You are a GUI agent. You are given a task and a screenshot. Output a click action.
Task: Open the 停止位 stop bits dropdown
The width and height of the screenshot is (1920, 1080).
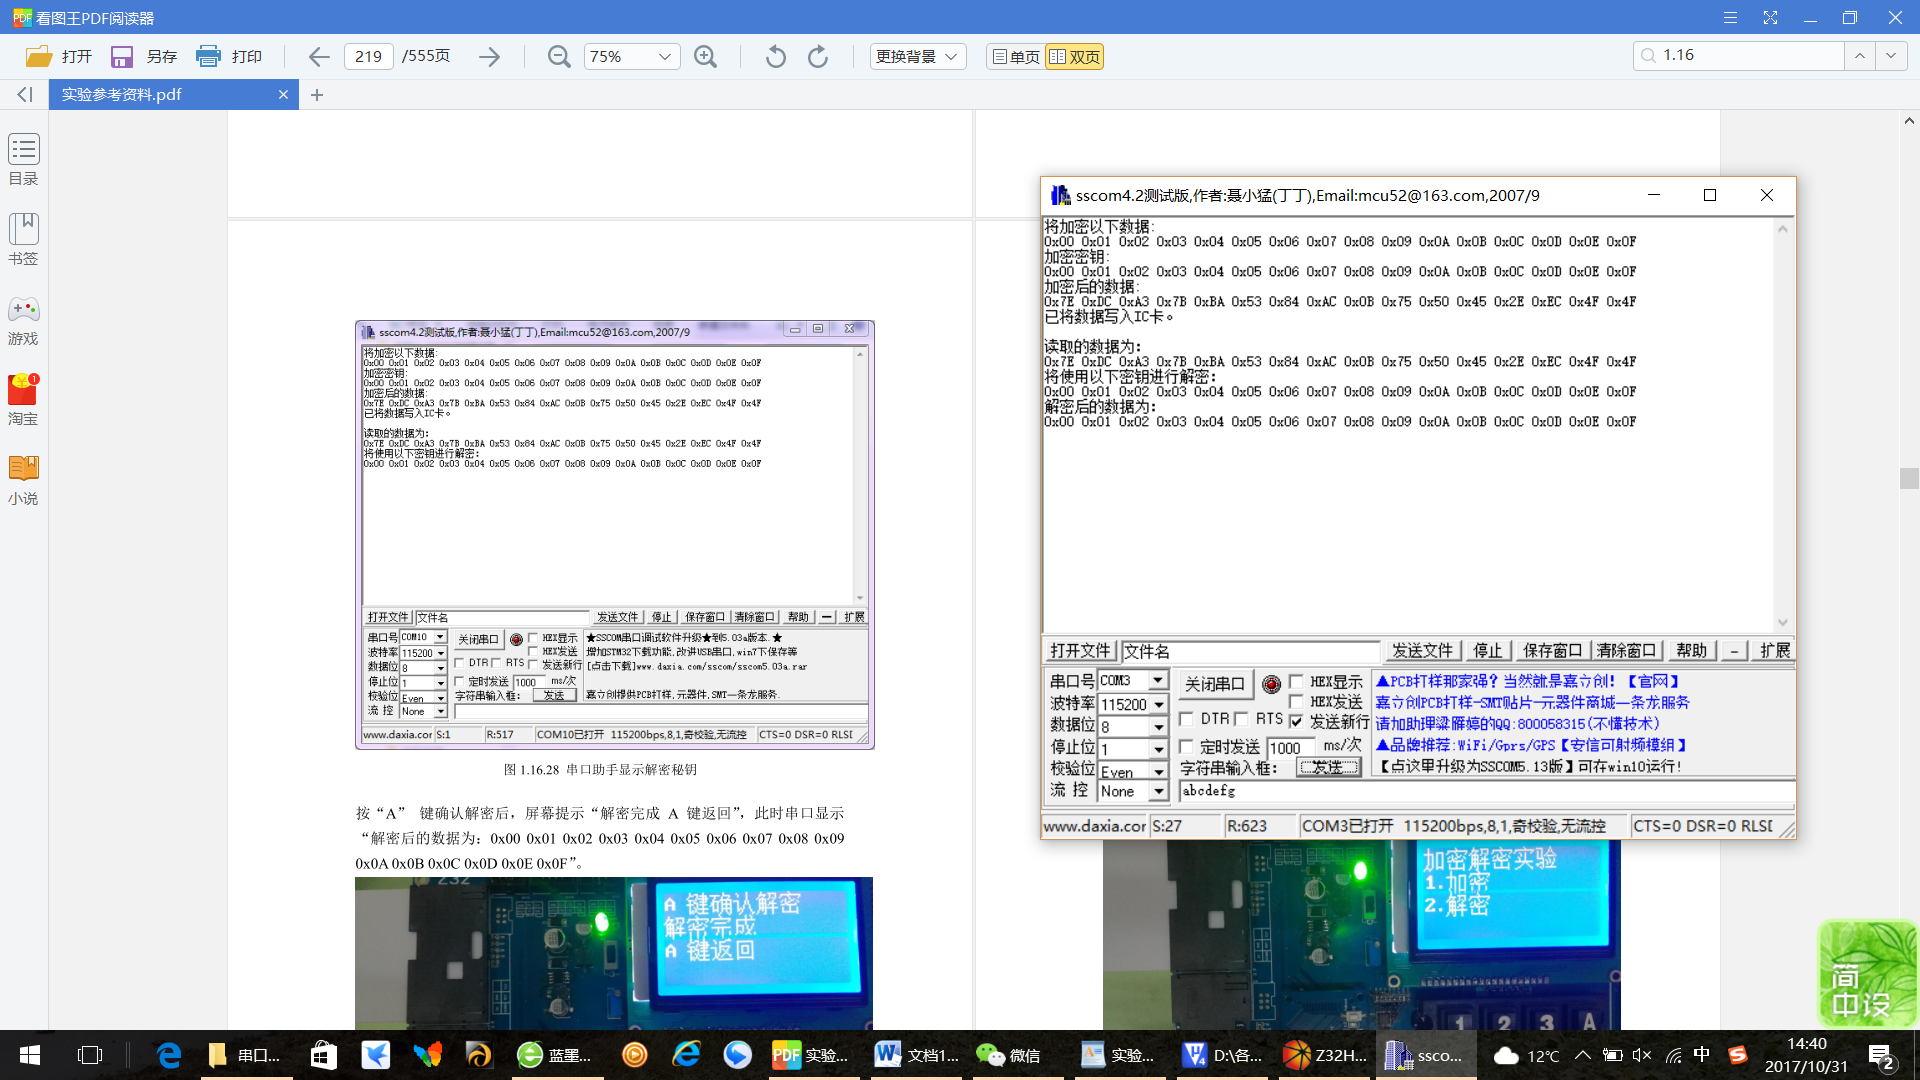[1158, 749]
